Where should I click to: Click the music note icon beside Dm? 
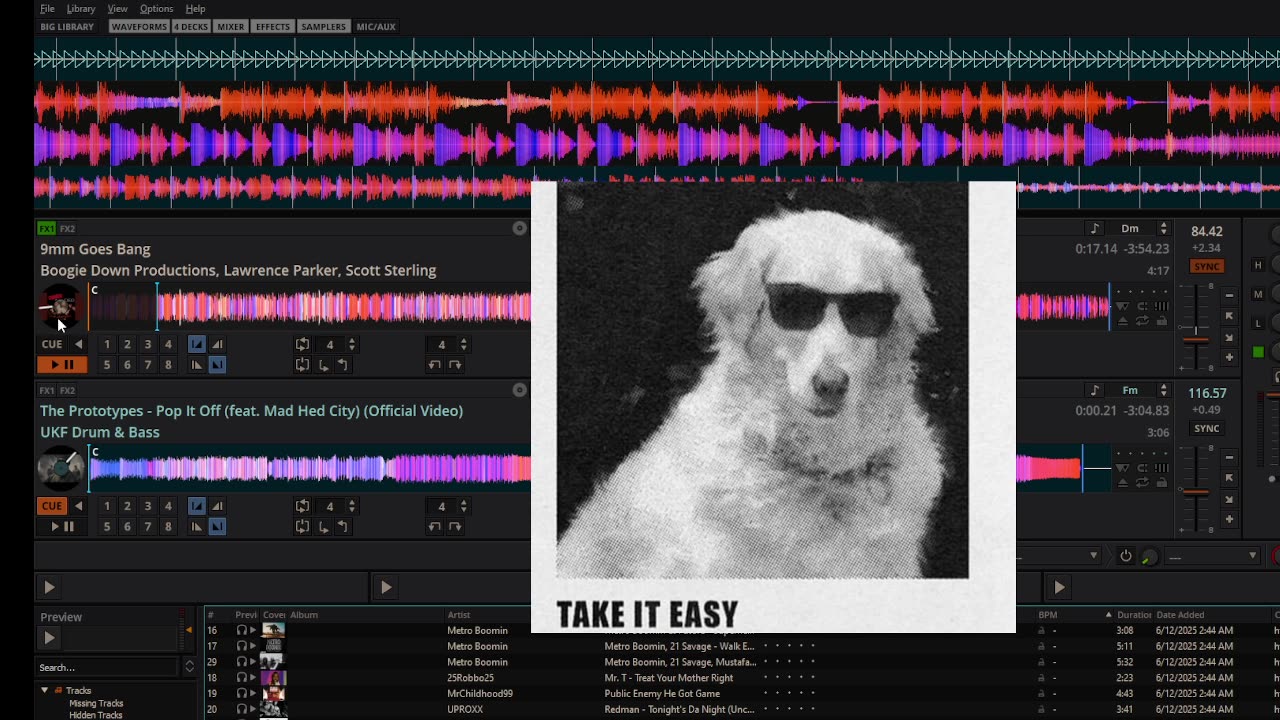[x=1095, y=229]
